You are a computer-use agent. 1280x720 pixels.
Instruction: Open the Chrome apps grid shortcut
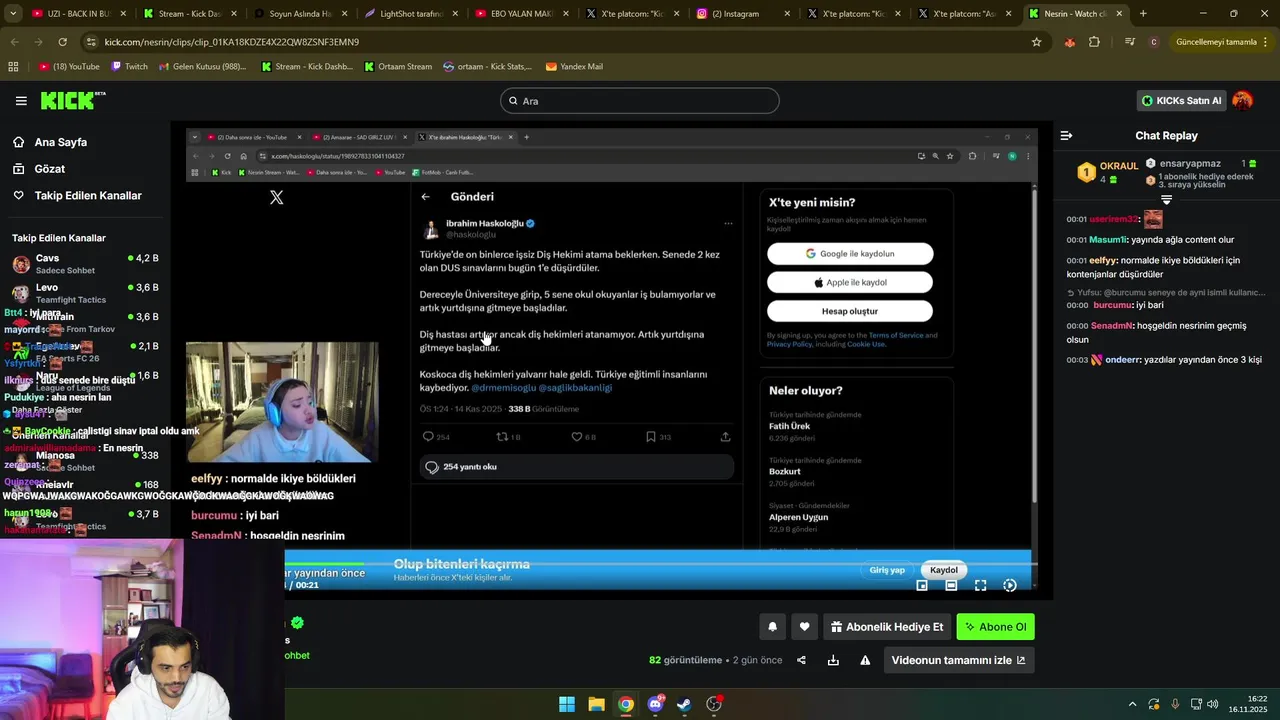click(x=13, y=67)
